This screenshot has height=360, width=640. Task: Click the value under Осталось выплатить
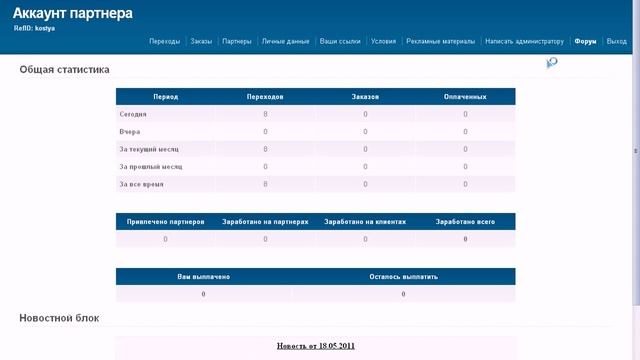[403, 294]
